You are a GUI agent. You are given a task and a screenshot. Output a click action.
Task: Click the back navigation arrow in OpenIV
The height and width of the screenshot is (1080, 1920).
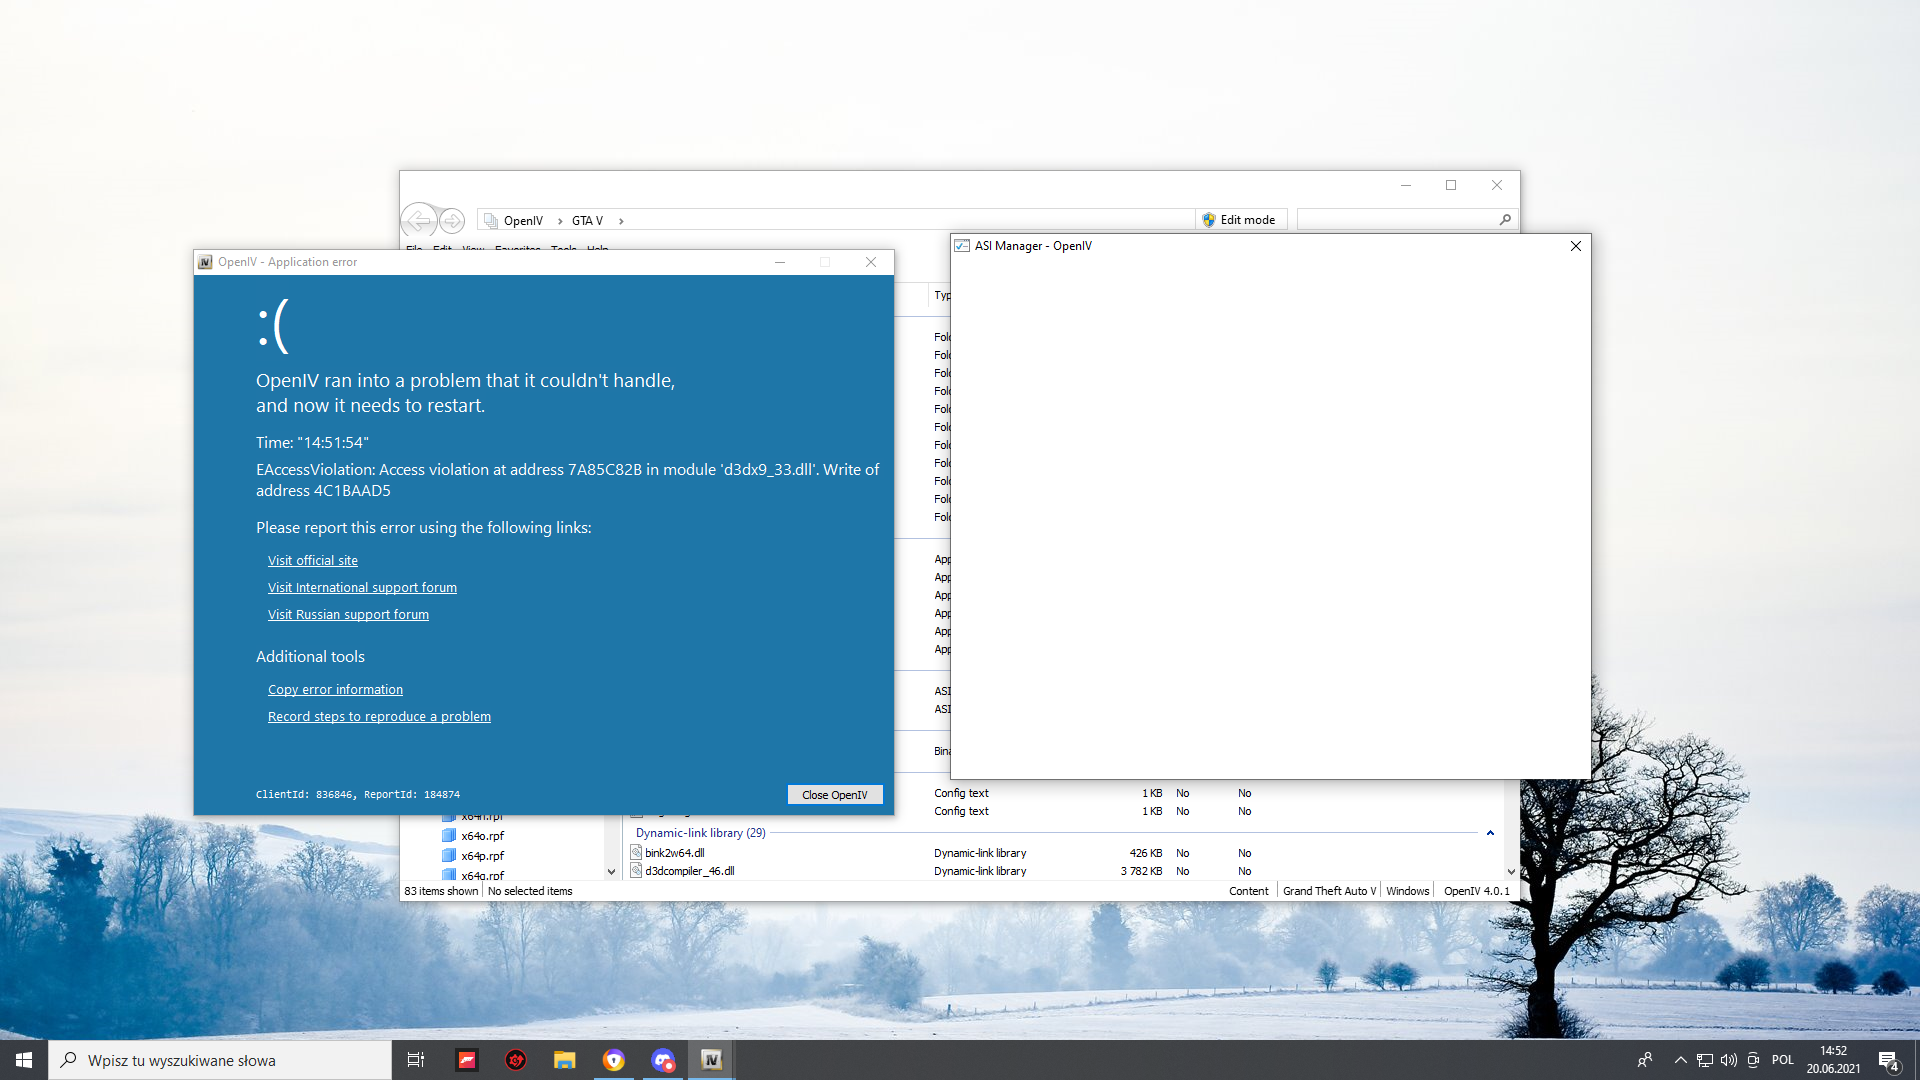(x=420, y=220)
